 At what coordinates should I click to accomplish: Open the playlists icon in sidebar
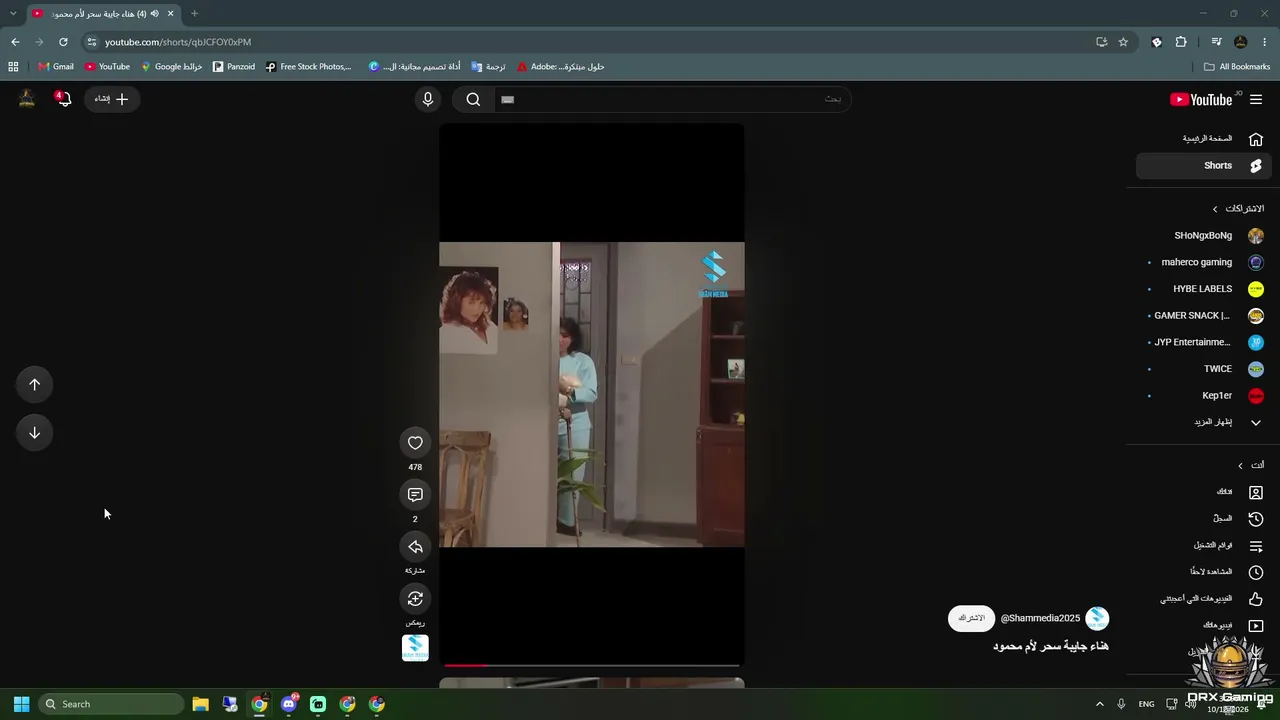pyautogui.click(x=1256, y=546)
